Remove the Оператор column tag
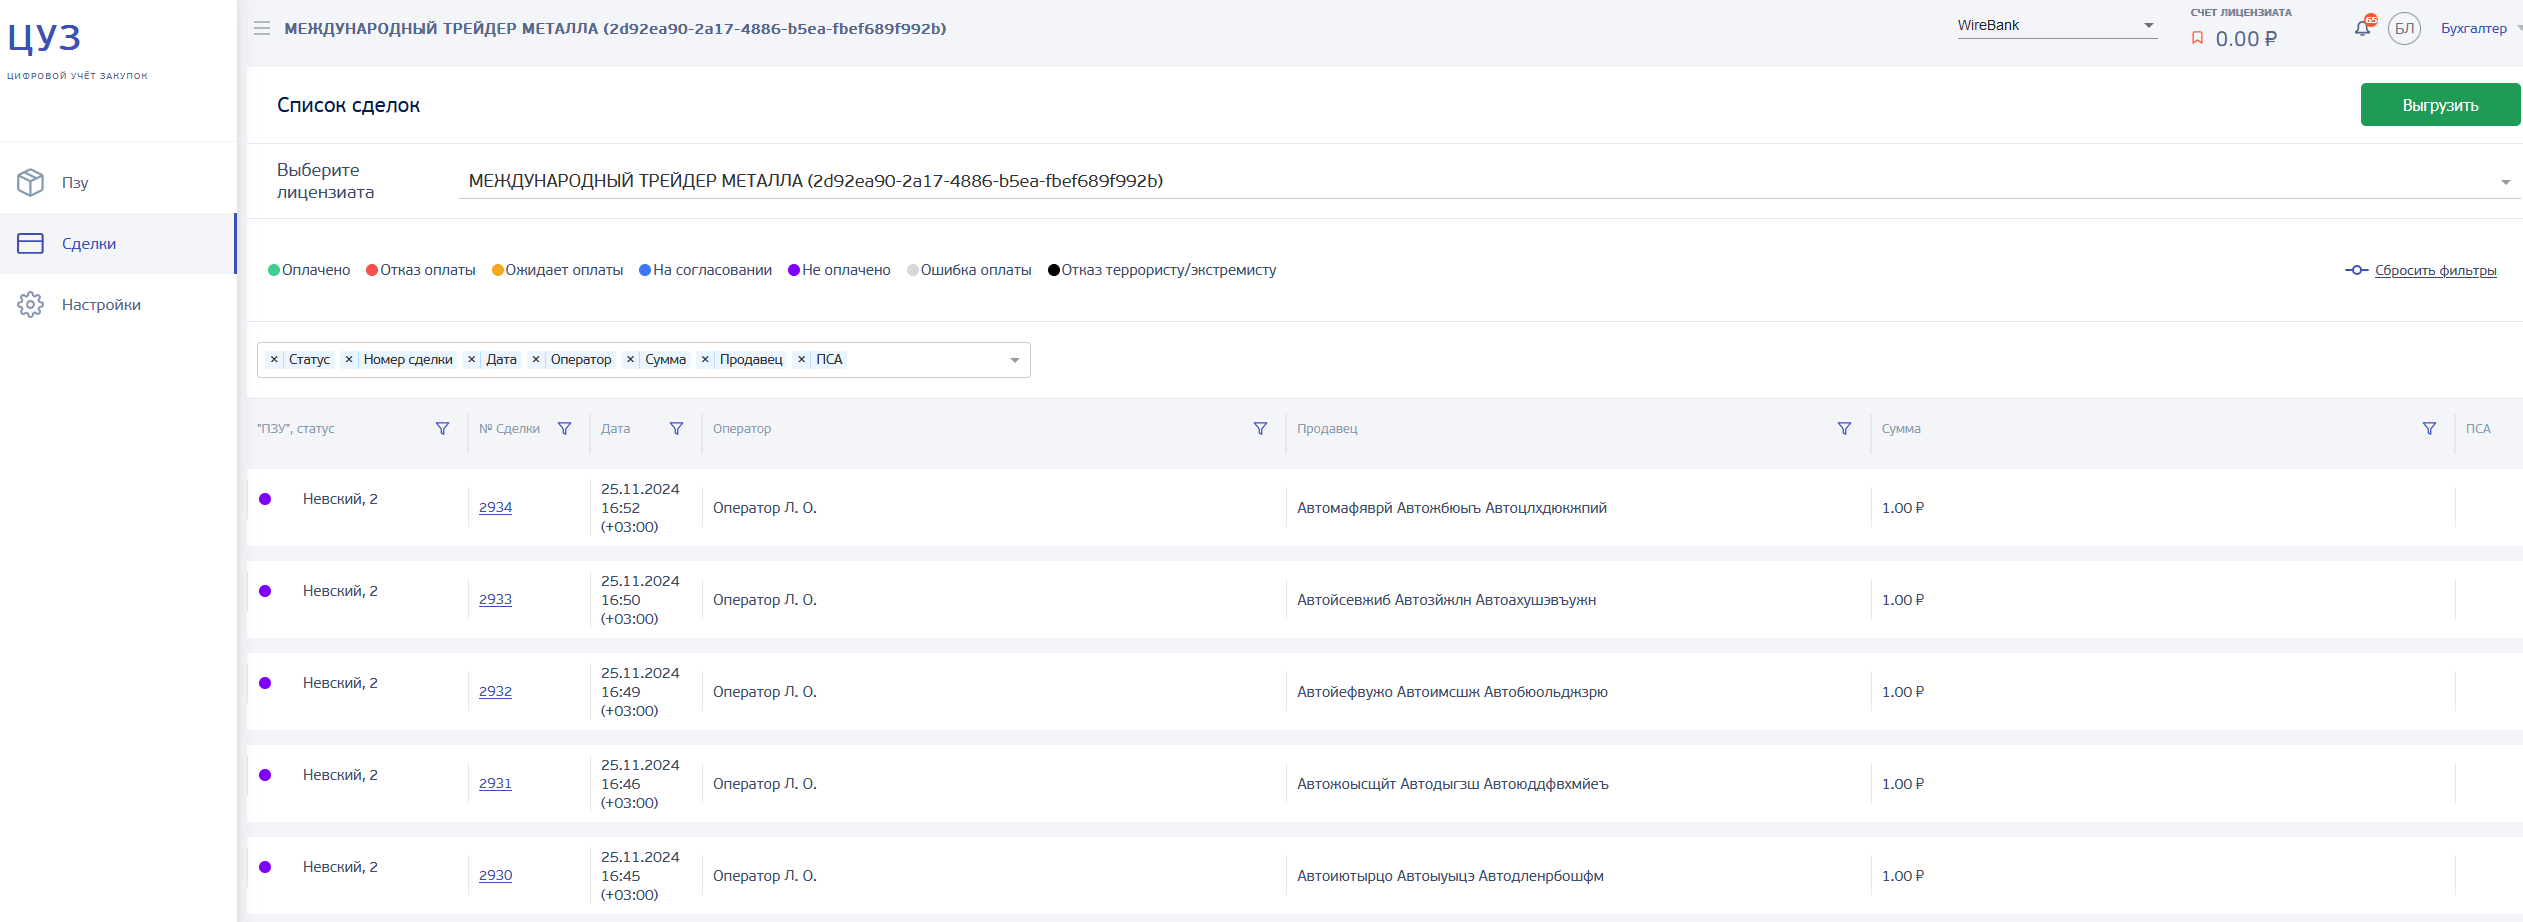This screenshot has width=2523, height=922. pos(536,359)
